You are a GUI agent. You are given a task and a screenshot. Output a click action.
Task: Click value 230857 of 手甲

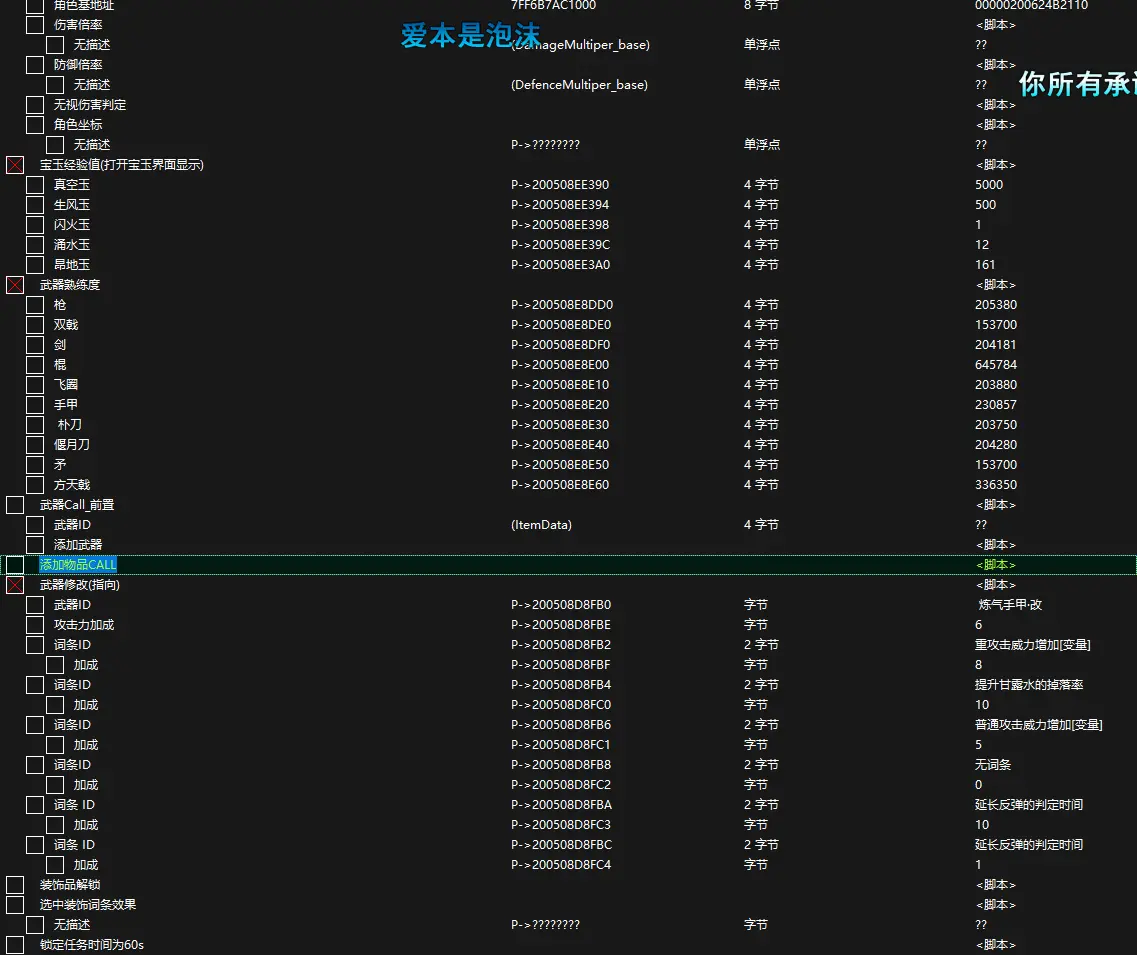(x=996, y=405)
